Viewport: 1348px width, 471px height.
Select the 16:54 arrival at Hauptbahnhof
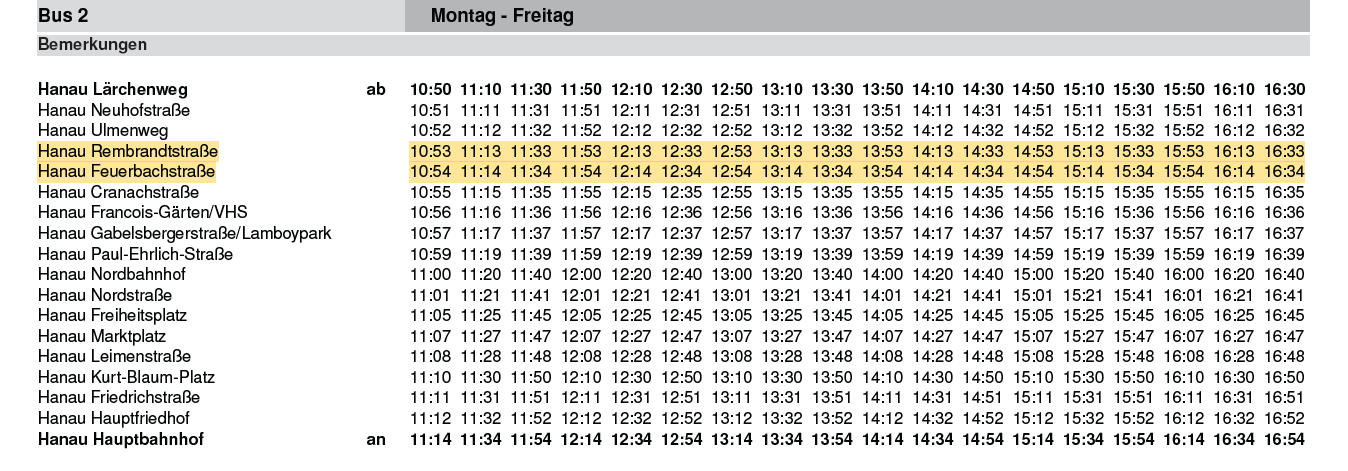pos(1284,439)
